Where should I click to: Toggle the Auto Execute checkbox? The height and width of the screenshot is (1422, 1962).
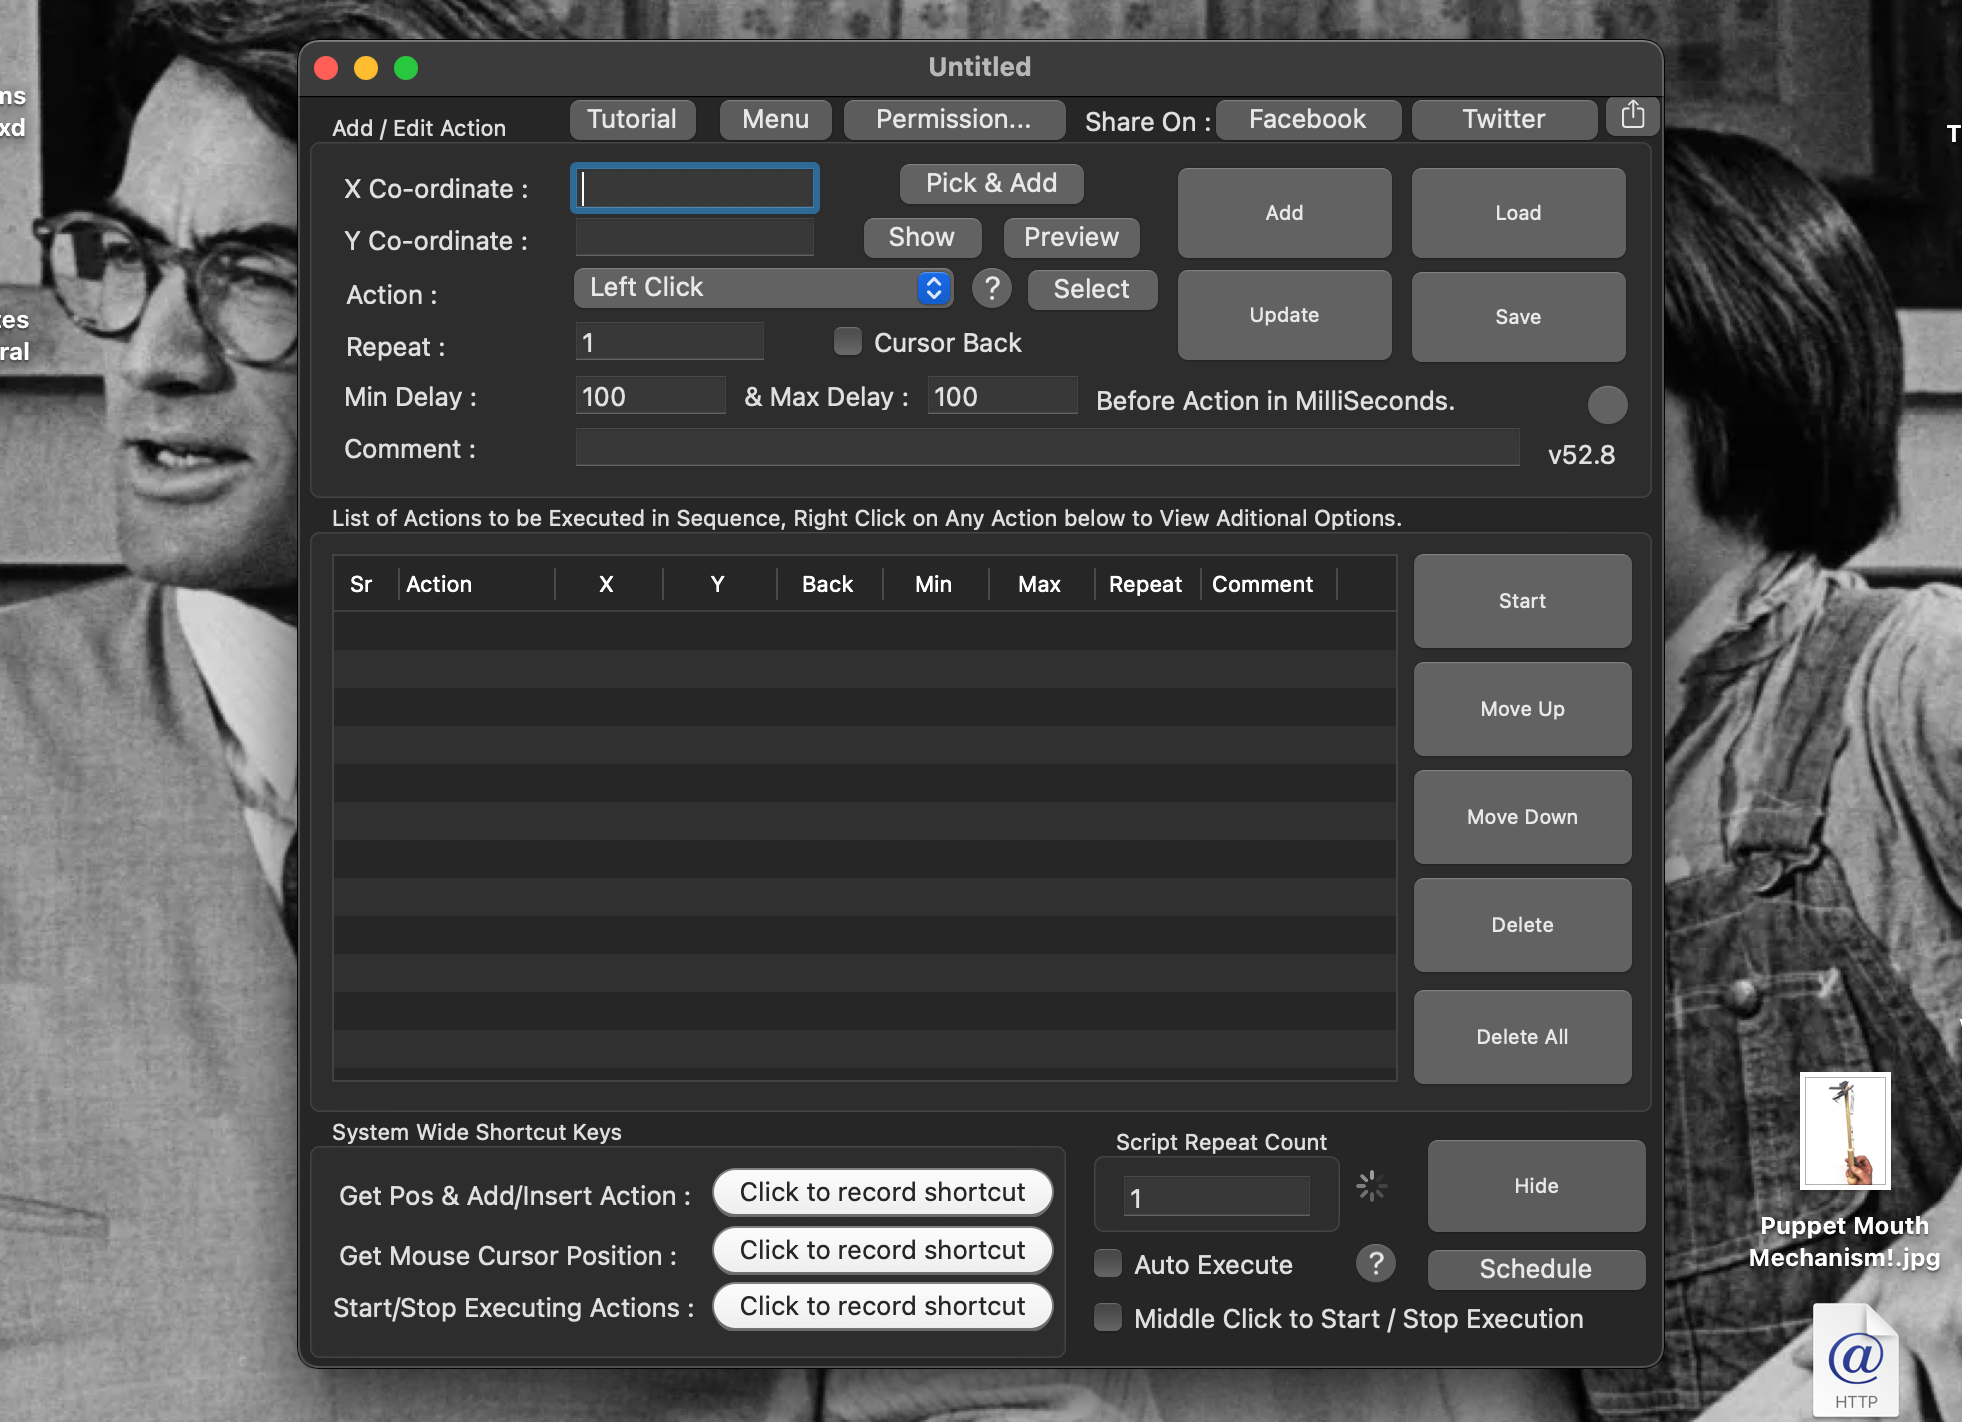tap(1108, 1264)
